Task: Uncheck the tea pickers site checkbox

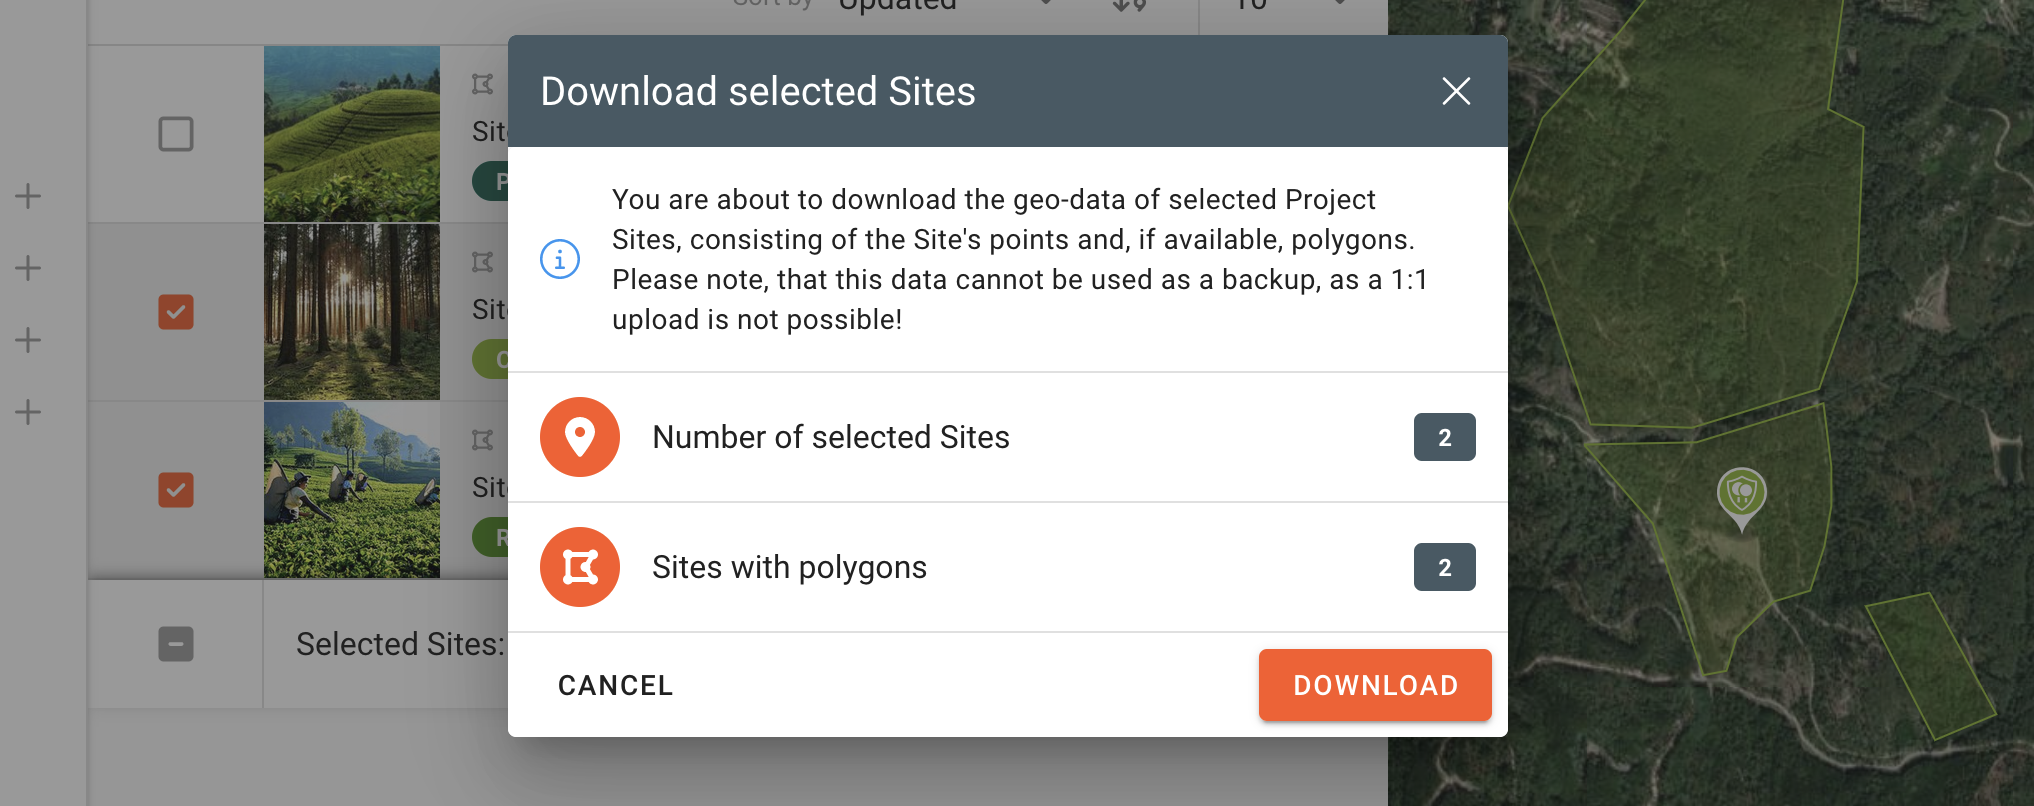Action: pyautogui.click(x=176, y=490)
